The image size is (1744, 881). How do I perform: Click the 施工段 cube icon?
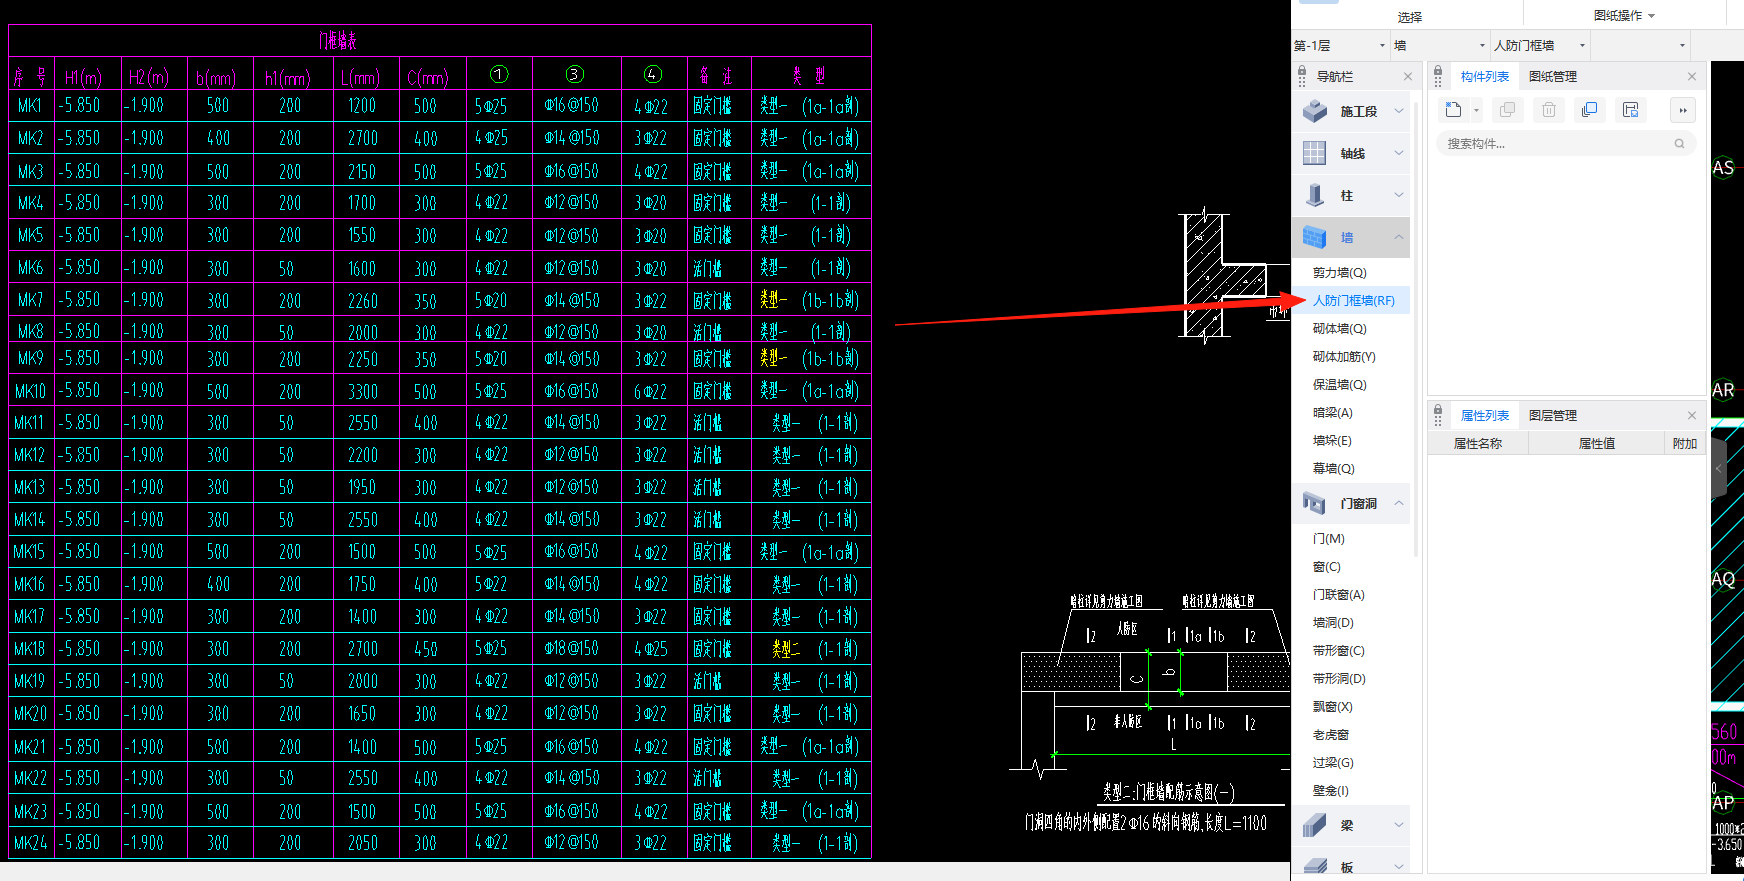coord(1315,111)
